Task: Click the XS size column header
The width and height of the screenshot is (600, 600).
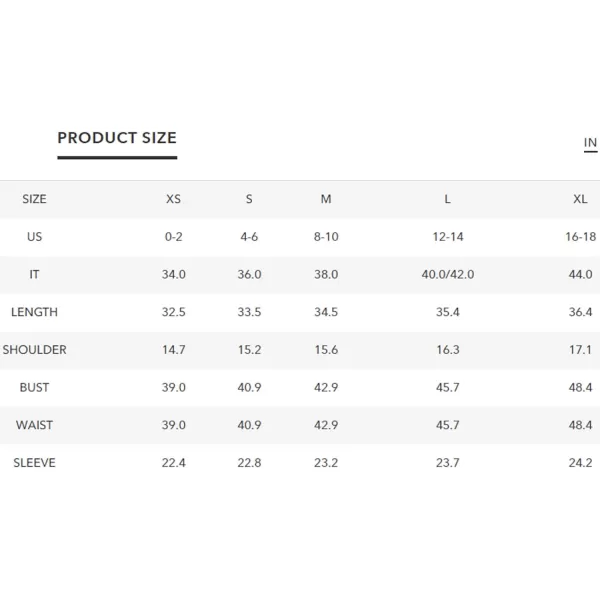Action: tap(173, 199)
